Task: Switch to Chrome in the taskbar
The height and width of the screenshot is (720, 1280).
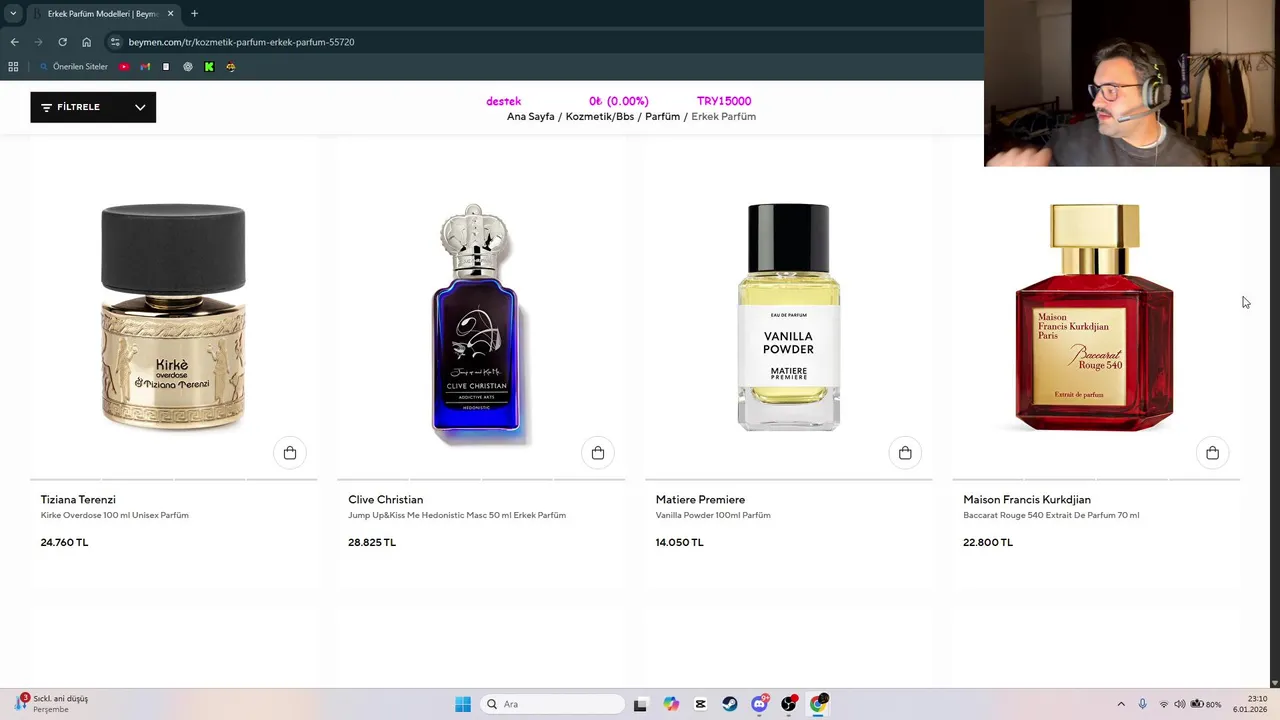Action: click(x=819, y=704)
